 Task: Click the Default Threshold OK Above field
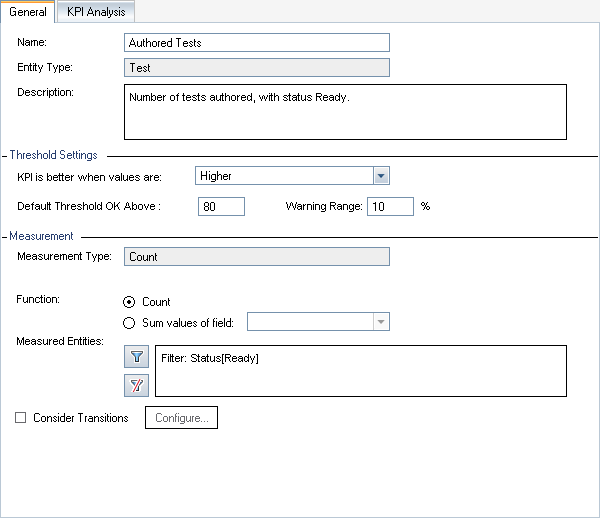tap(221, 207)
